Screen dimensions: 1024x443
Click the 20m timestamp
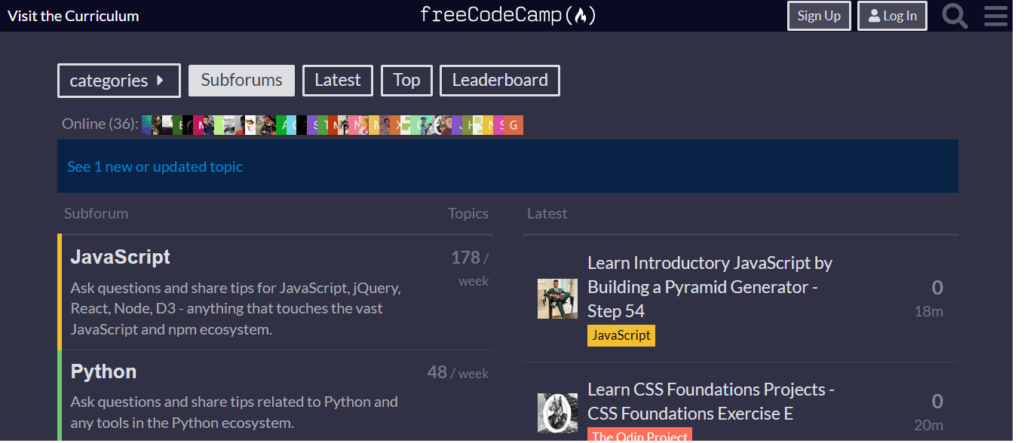pyautogui.click(x=929, y=425)
